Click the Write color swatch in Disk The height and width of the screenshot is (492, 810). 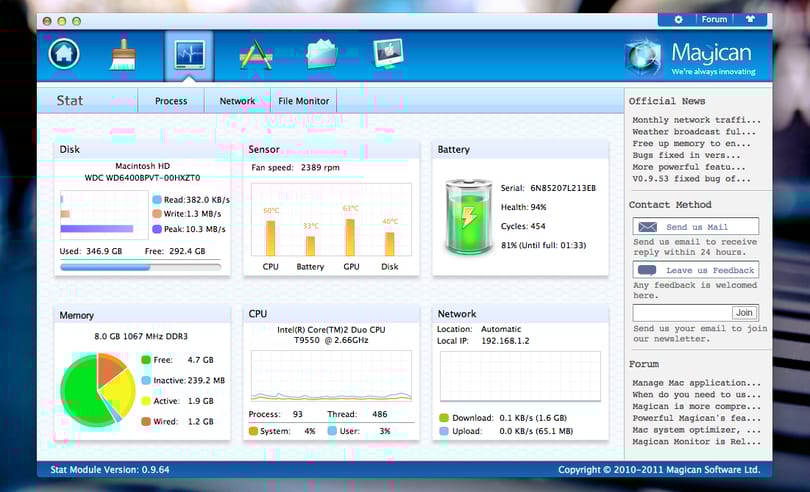[x=157, y=214]
